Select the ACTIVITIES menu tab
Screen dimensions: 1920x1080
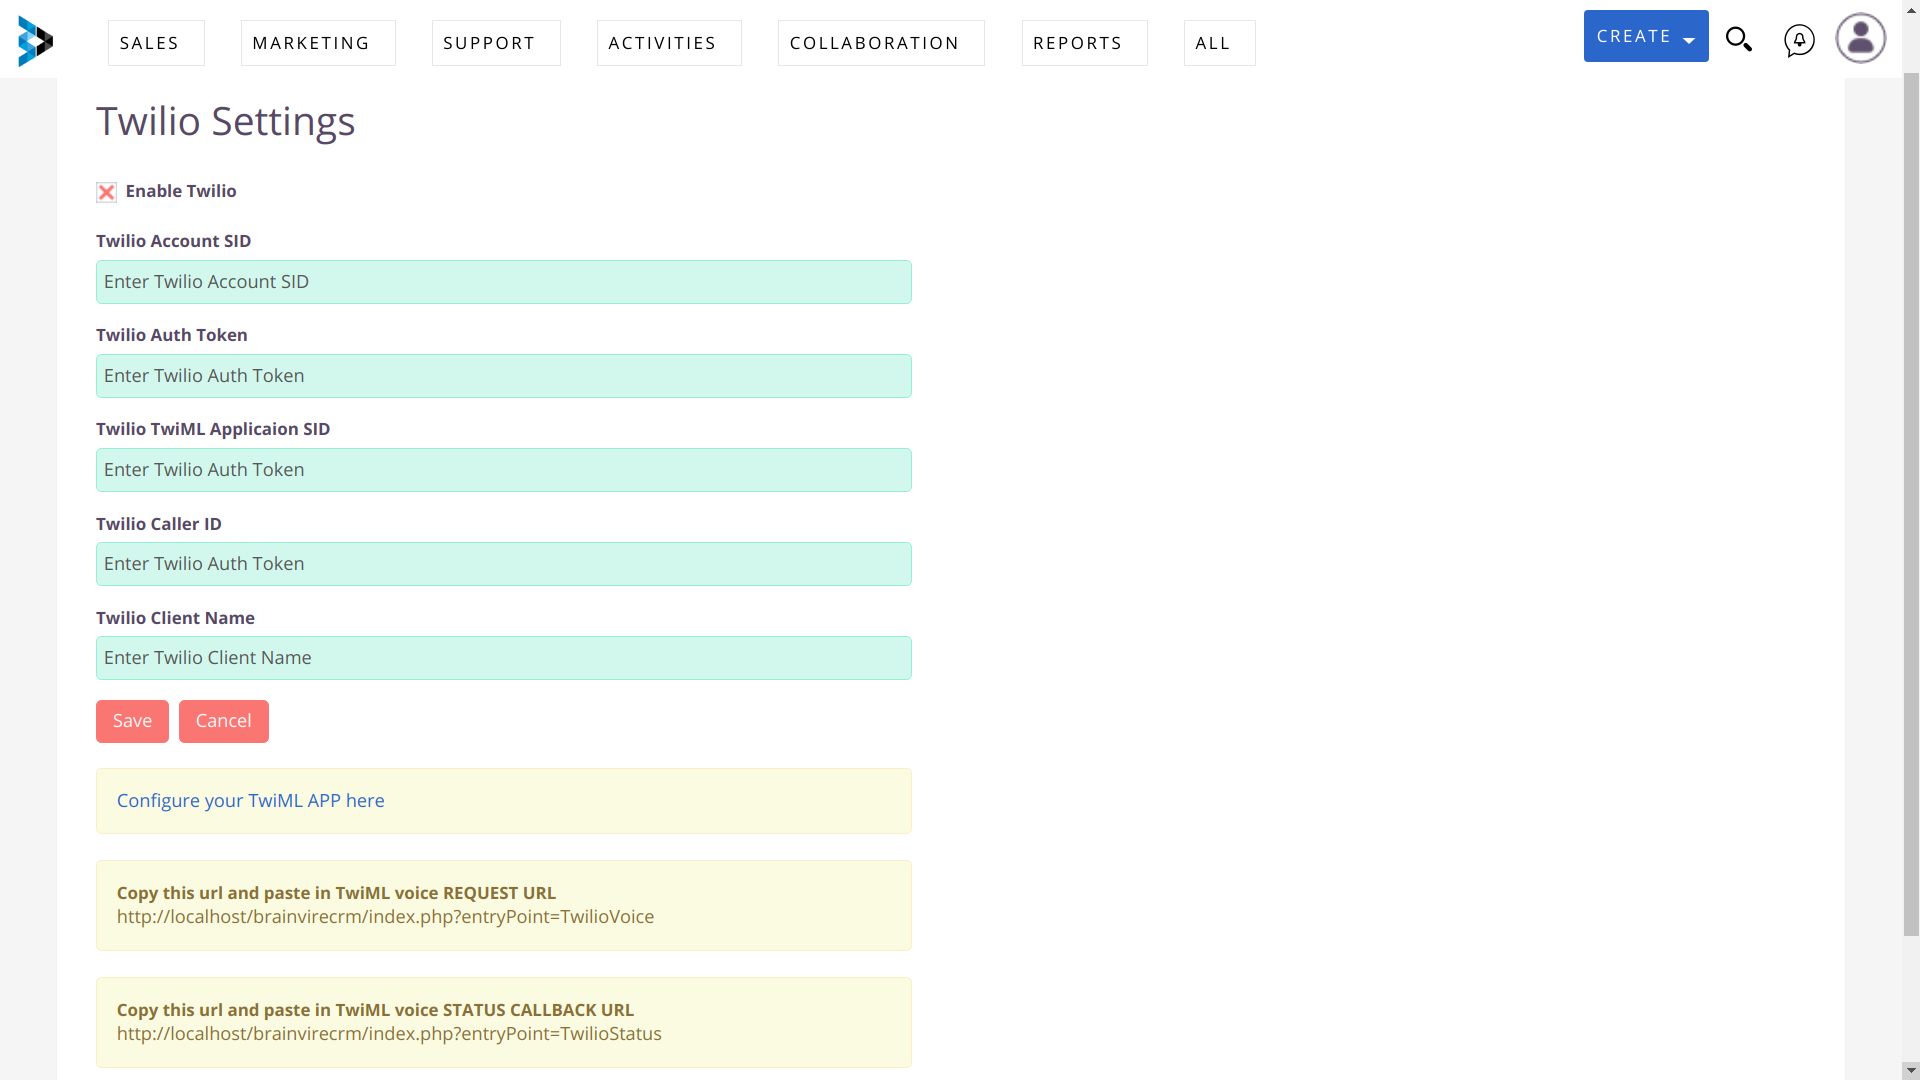point(662,42)
